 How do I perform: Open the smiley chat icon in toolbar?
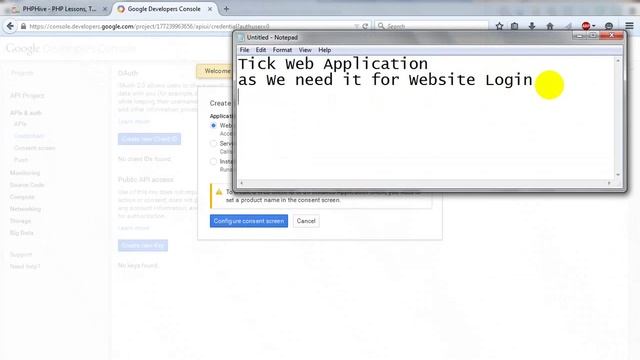pos(609,26)
